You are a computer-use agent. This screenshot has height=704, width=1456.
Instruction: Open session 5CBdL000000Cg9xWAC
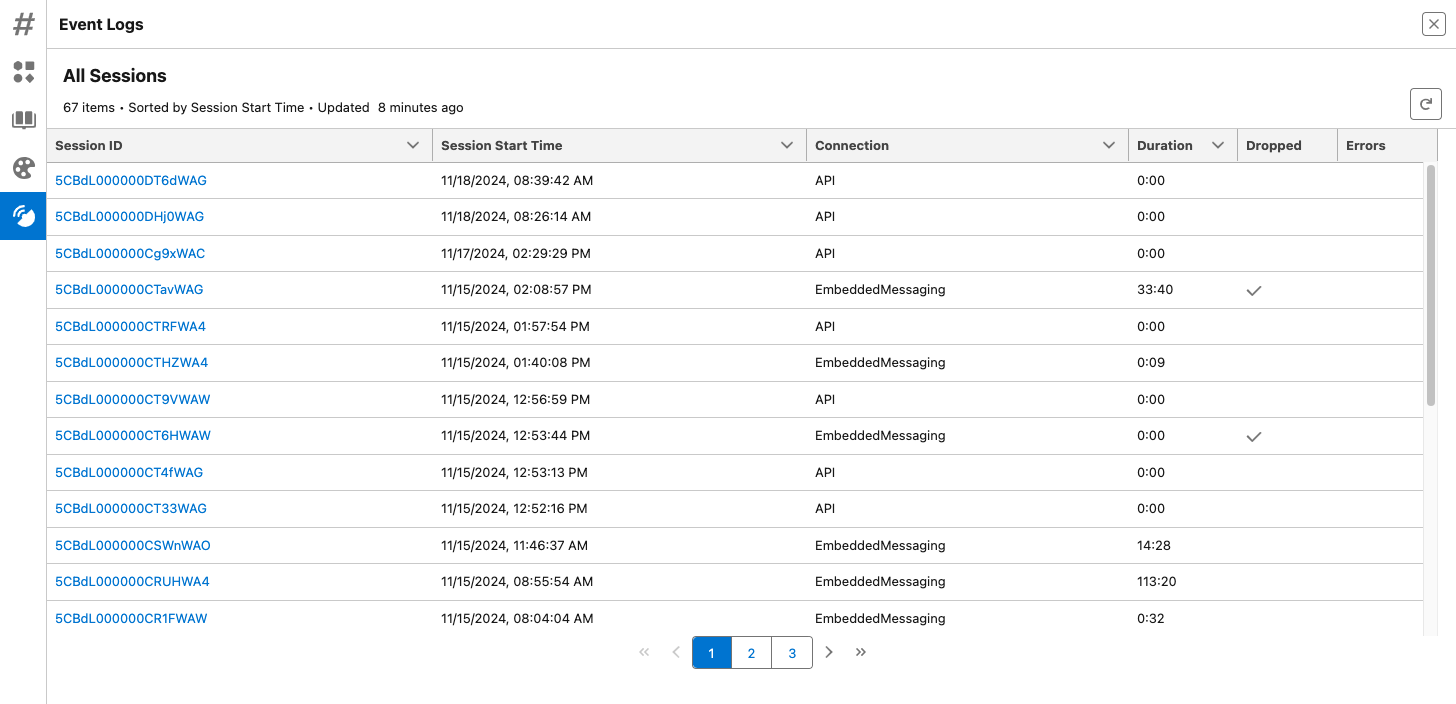pyautogui.click(x=130, y=253)
